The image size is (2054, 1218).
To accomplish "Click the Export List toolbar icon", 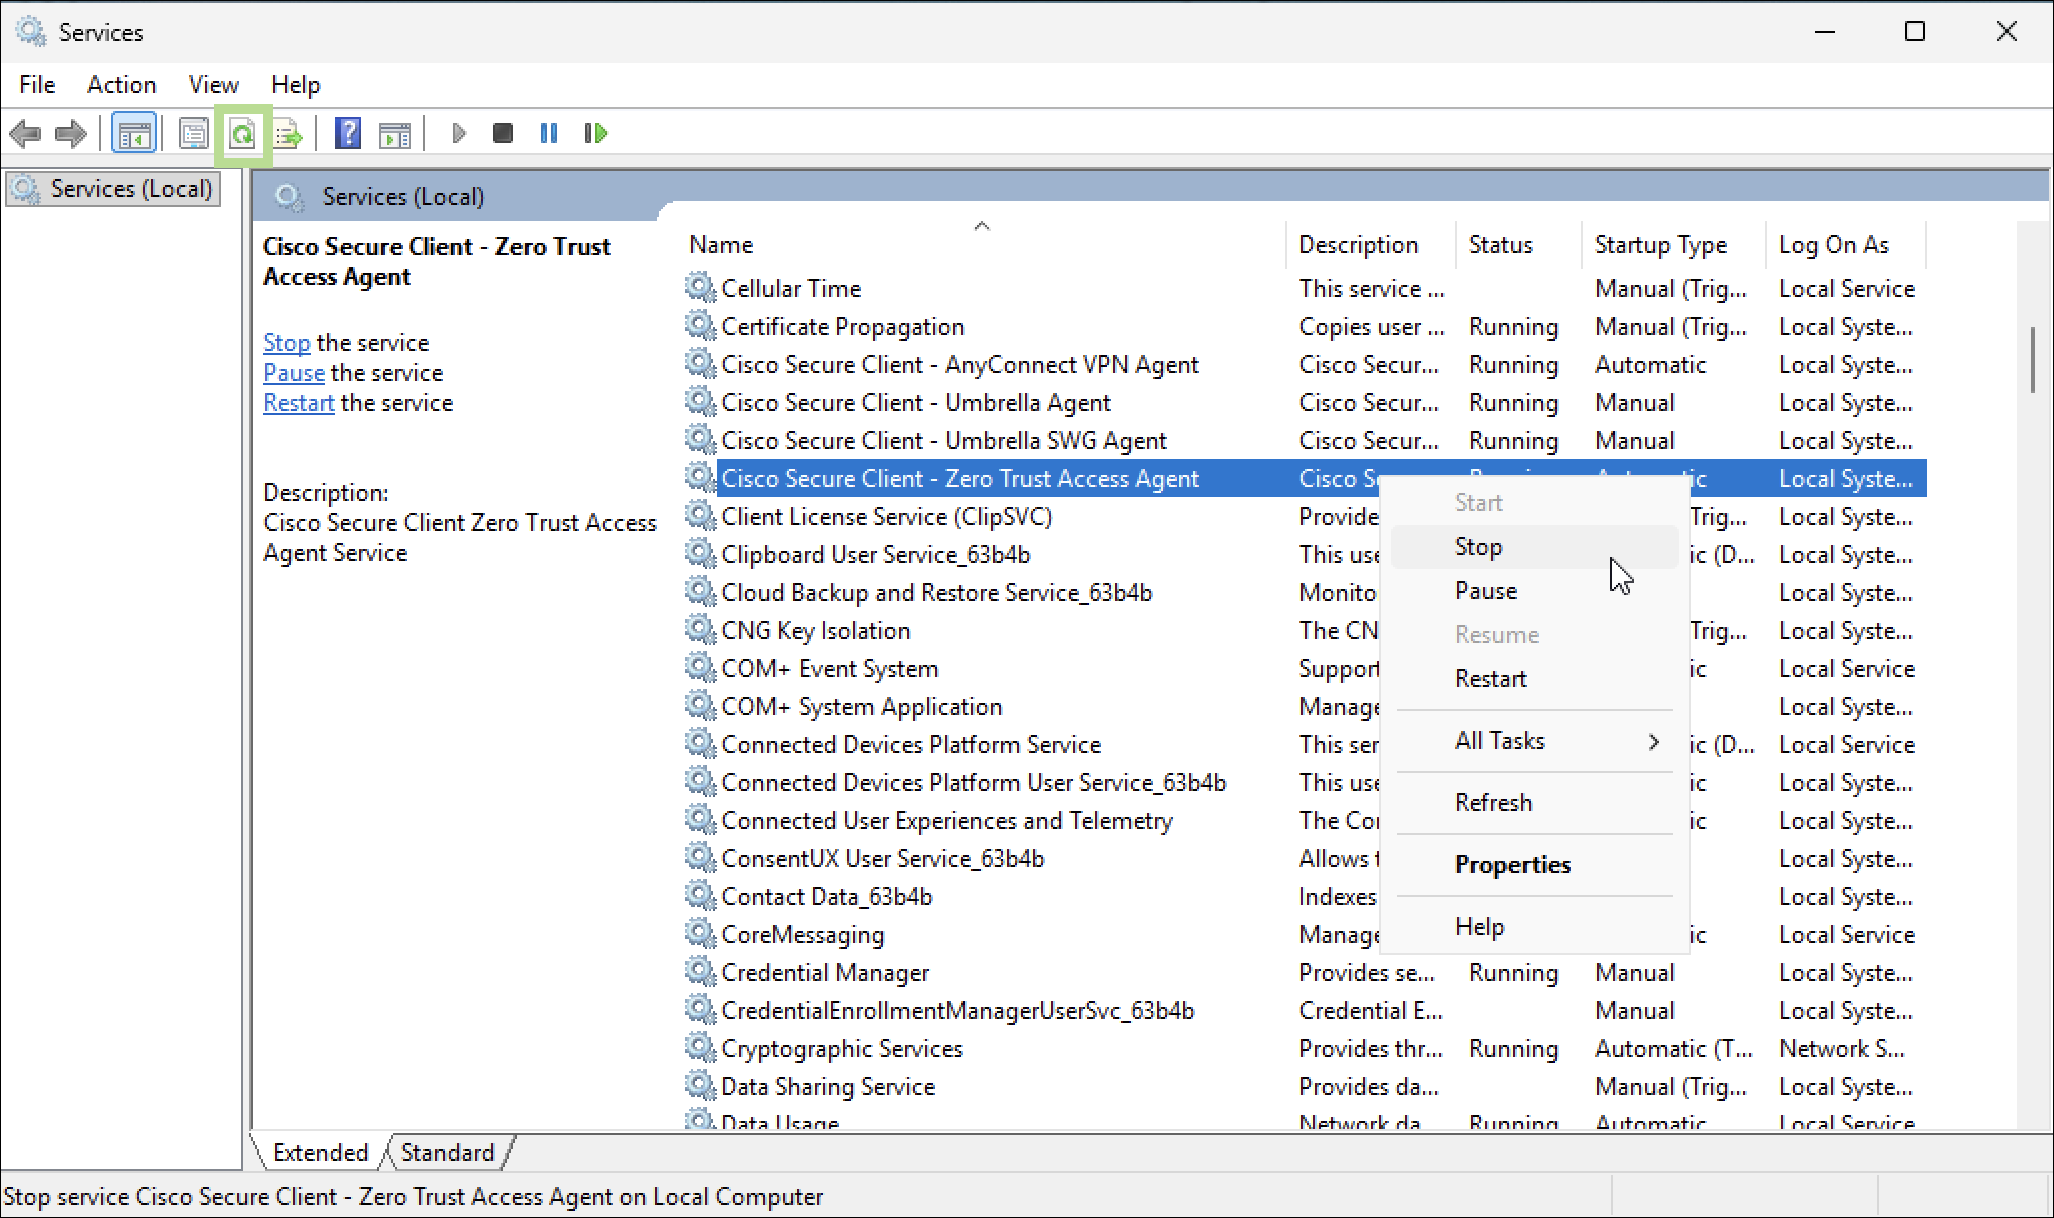I will click(289, 133).
